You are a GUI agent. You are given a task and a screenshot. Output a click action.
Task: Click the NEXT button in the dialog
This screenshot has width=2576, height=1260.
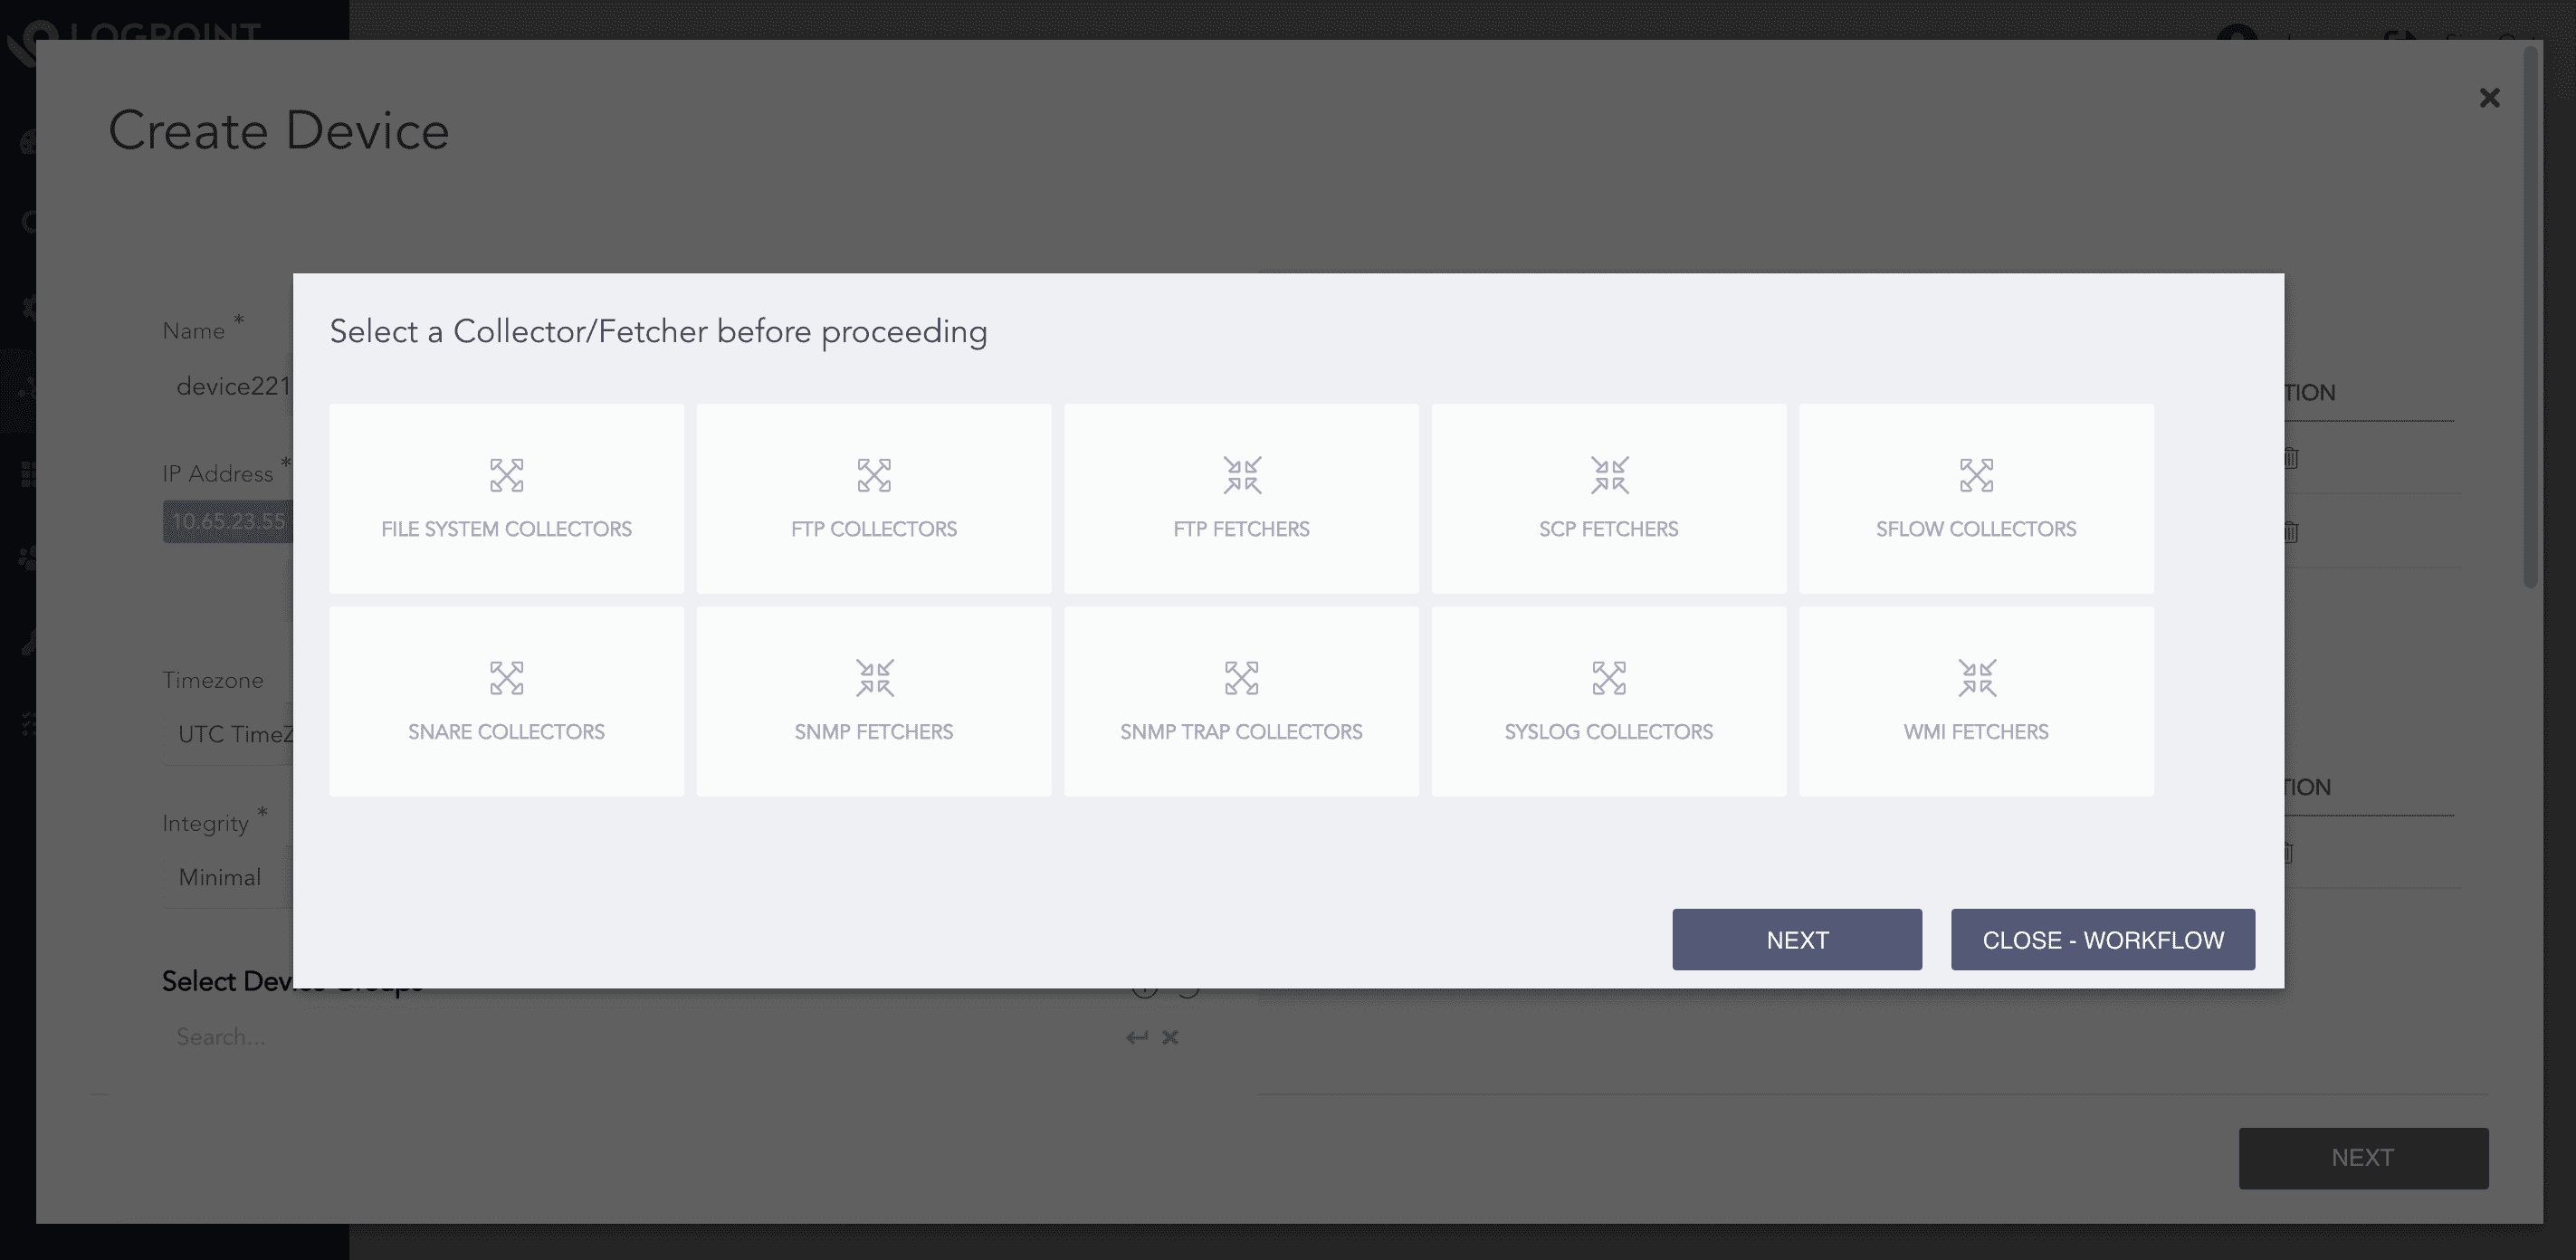click(1796, 939)
